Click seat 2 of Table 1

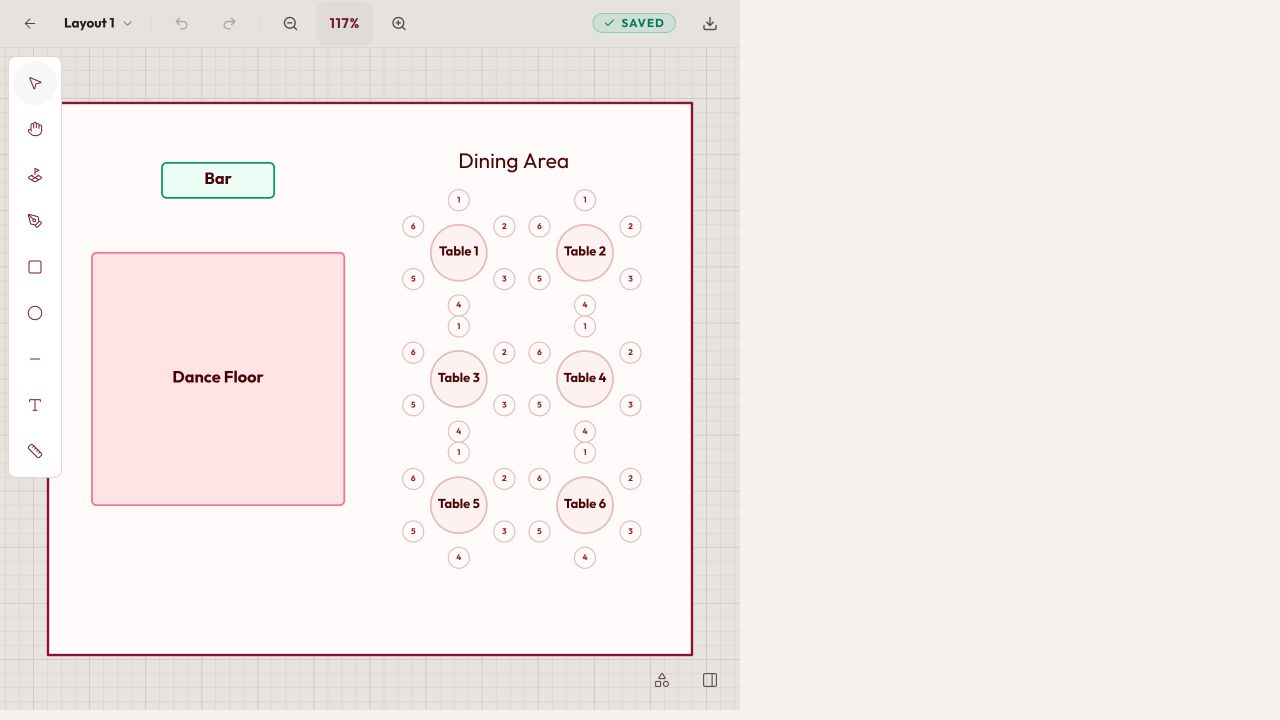[x=504, y=226]
